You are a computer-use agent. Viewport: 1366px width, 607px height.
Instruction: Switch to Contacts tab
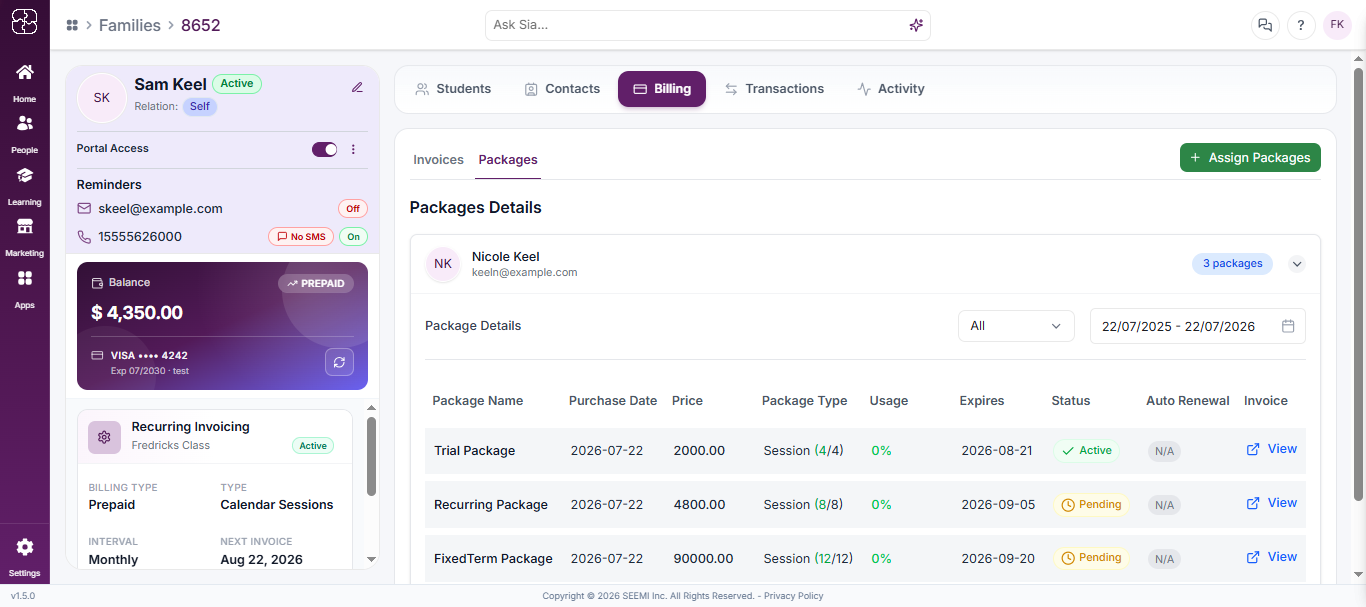(562, 89)
